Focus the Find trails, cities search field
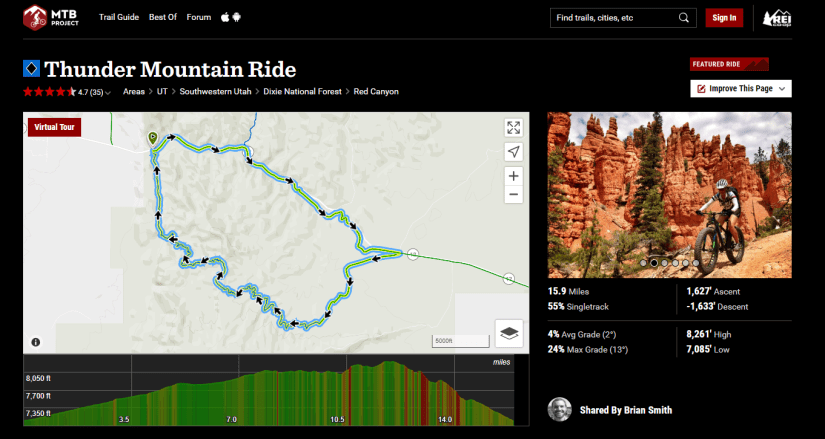Viewport: 825px width, 439px height. pyautogui.click(x=613, y=18)
